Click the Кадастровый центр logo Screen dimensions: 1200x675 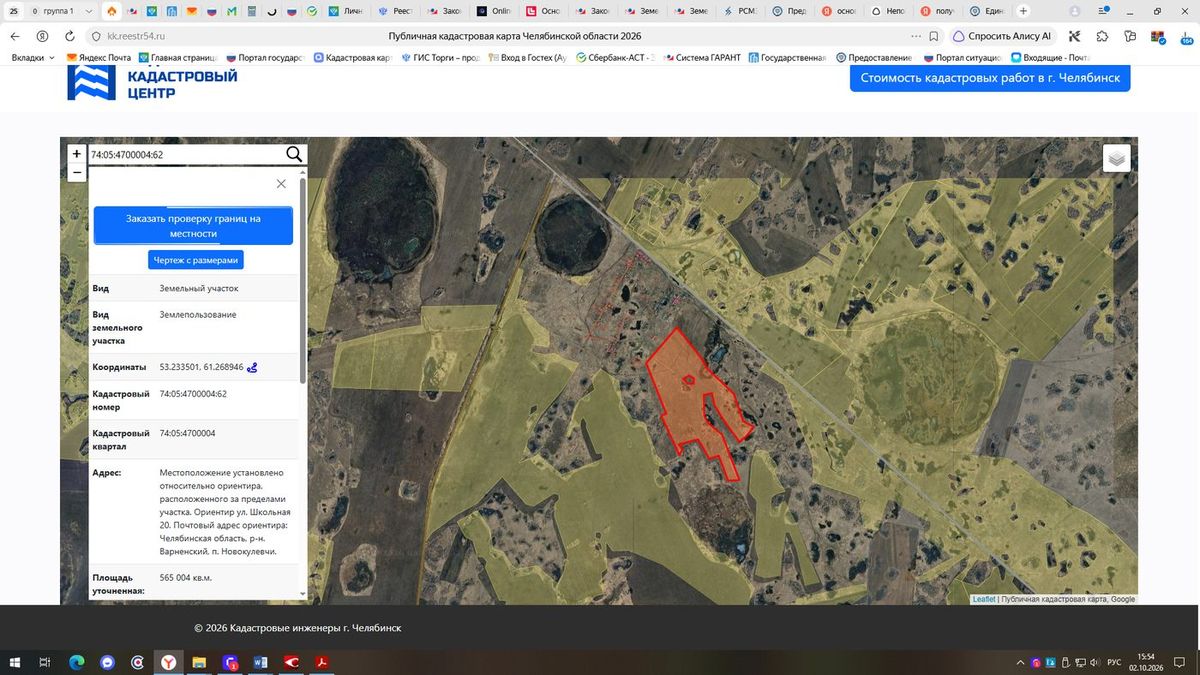click(x=152, y=84)
